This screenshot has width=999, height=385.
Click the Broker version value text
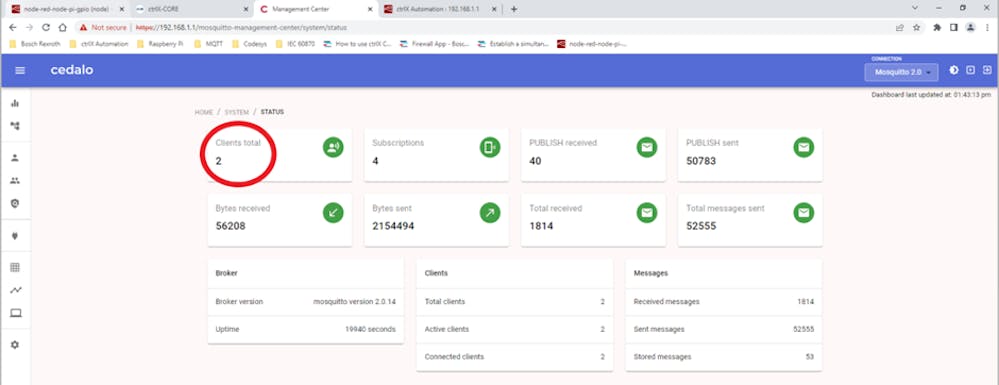(354, 301)
